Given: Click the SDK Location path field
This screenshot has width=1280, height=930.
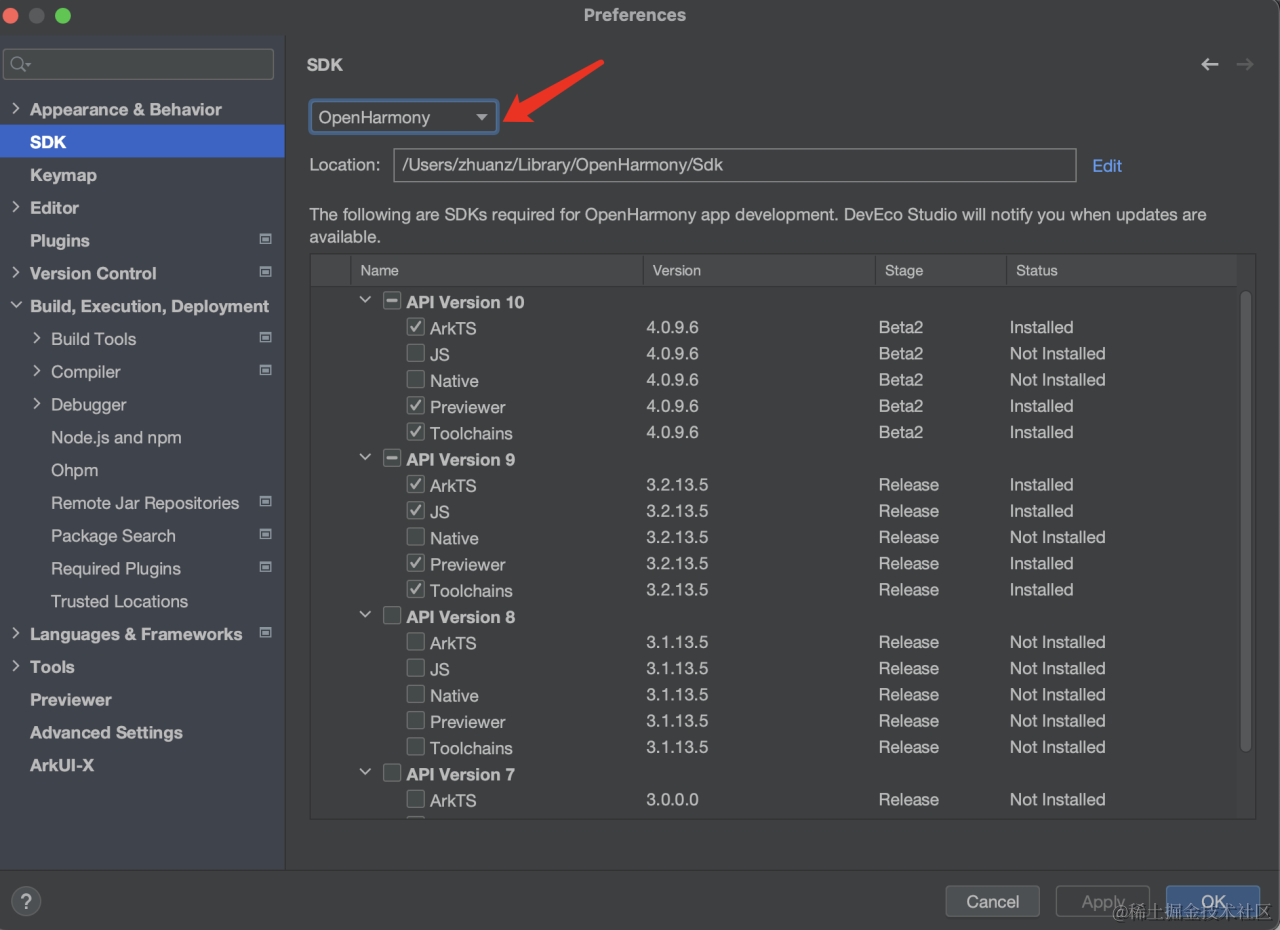Looking at the screenshot, I should click(734, 165).
